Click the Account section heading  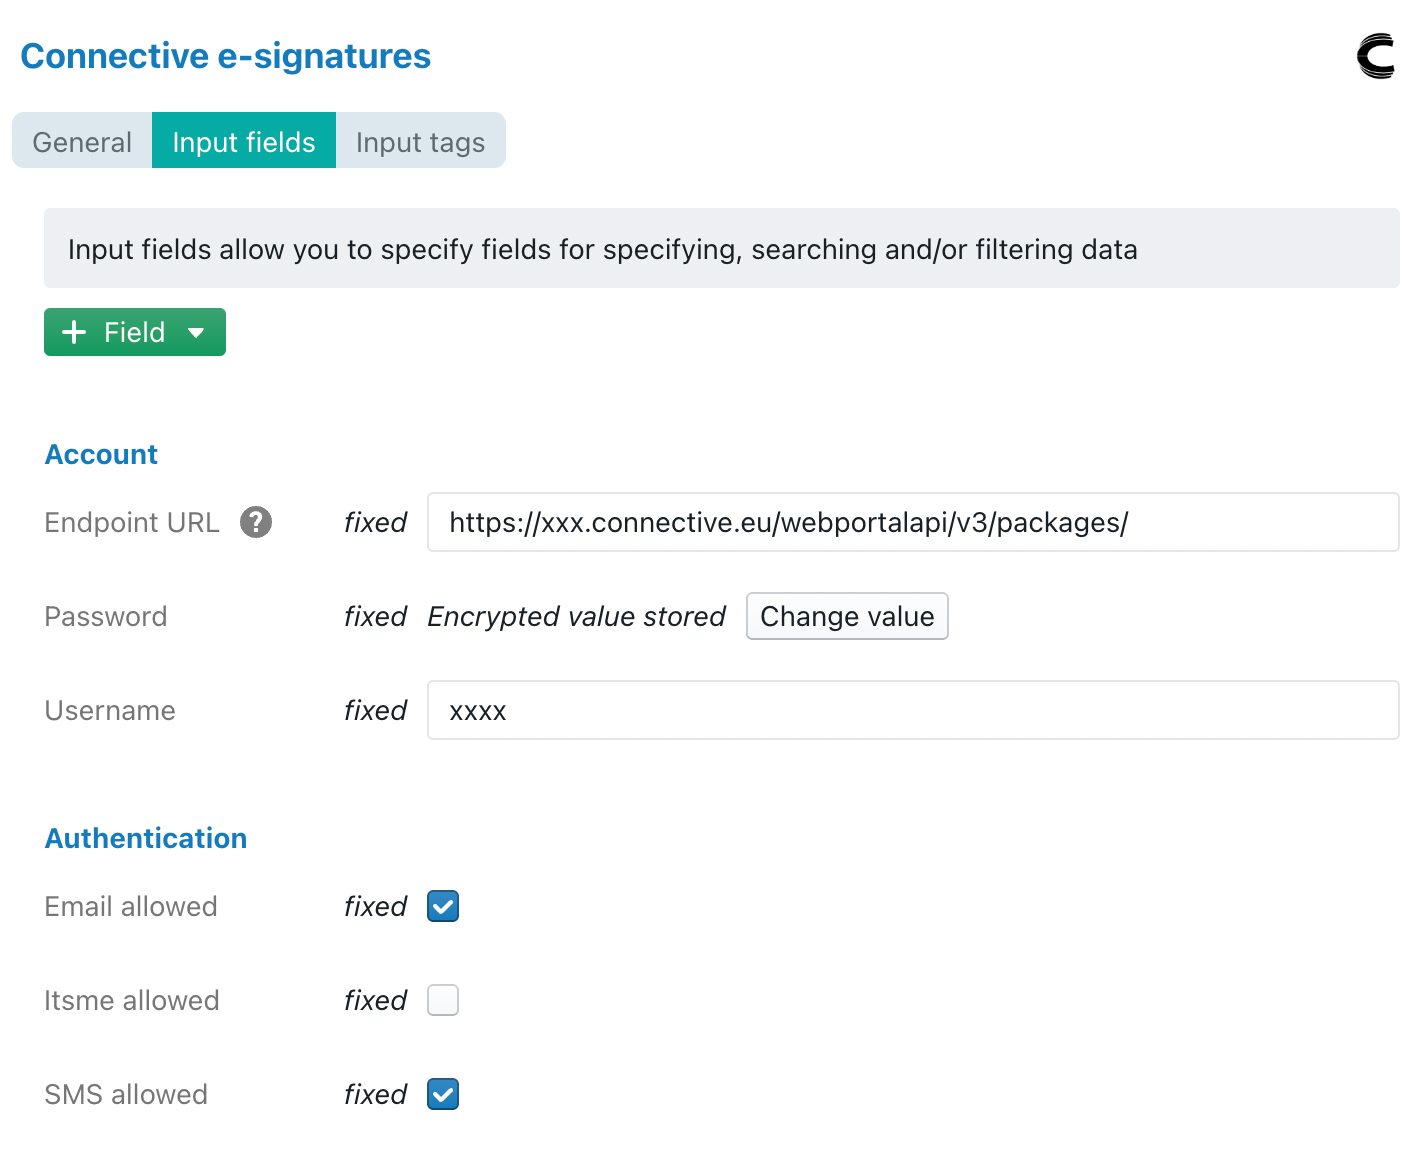pyautogui.click(x=101, y=454)
